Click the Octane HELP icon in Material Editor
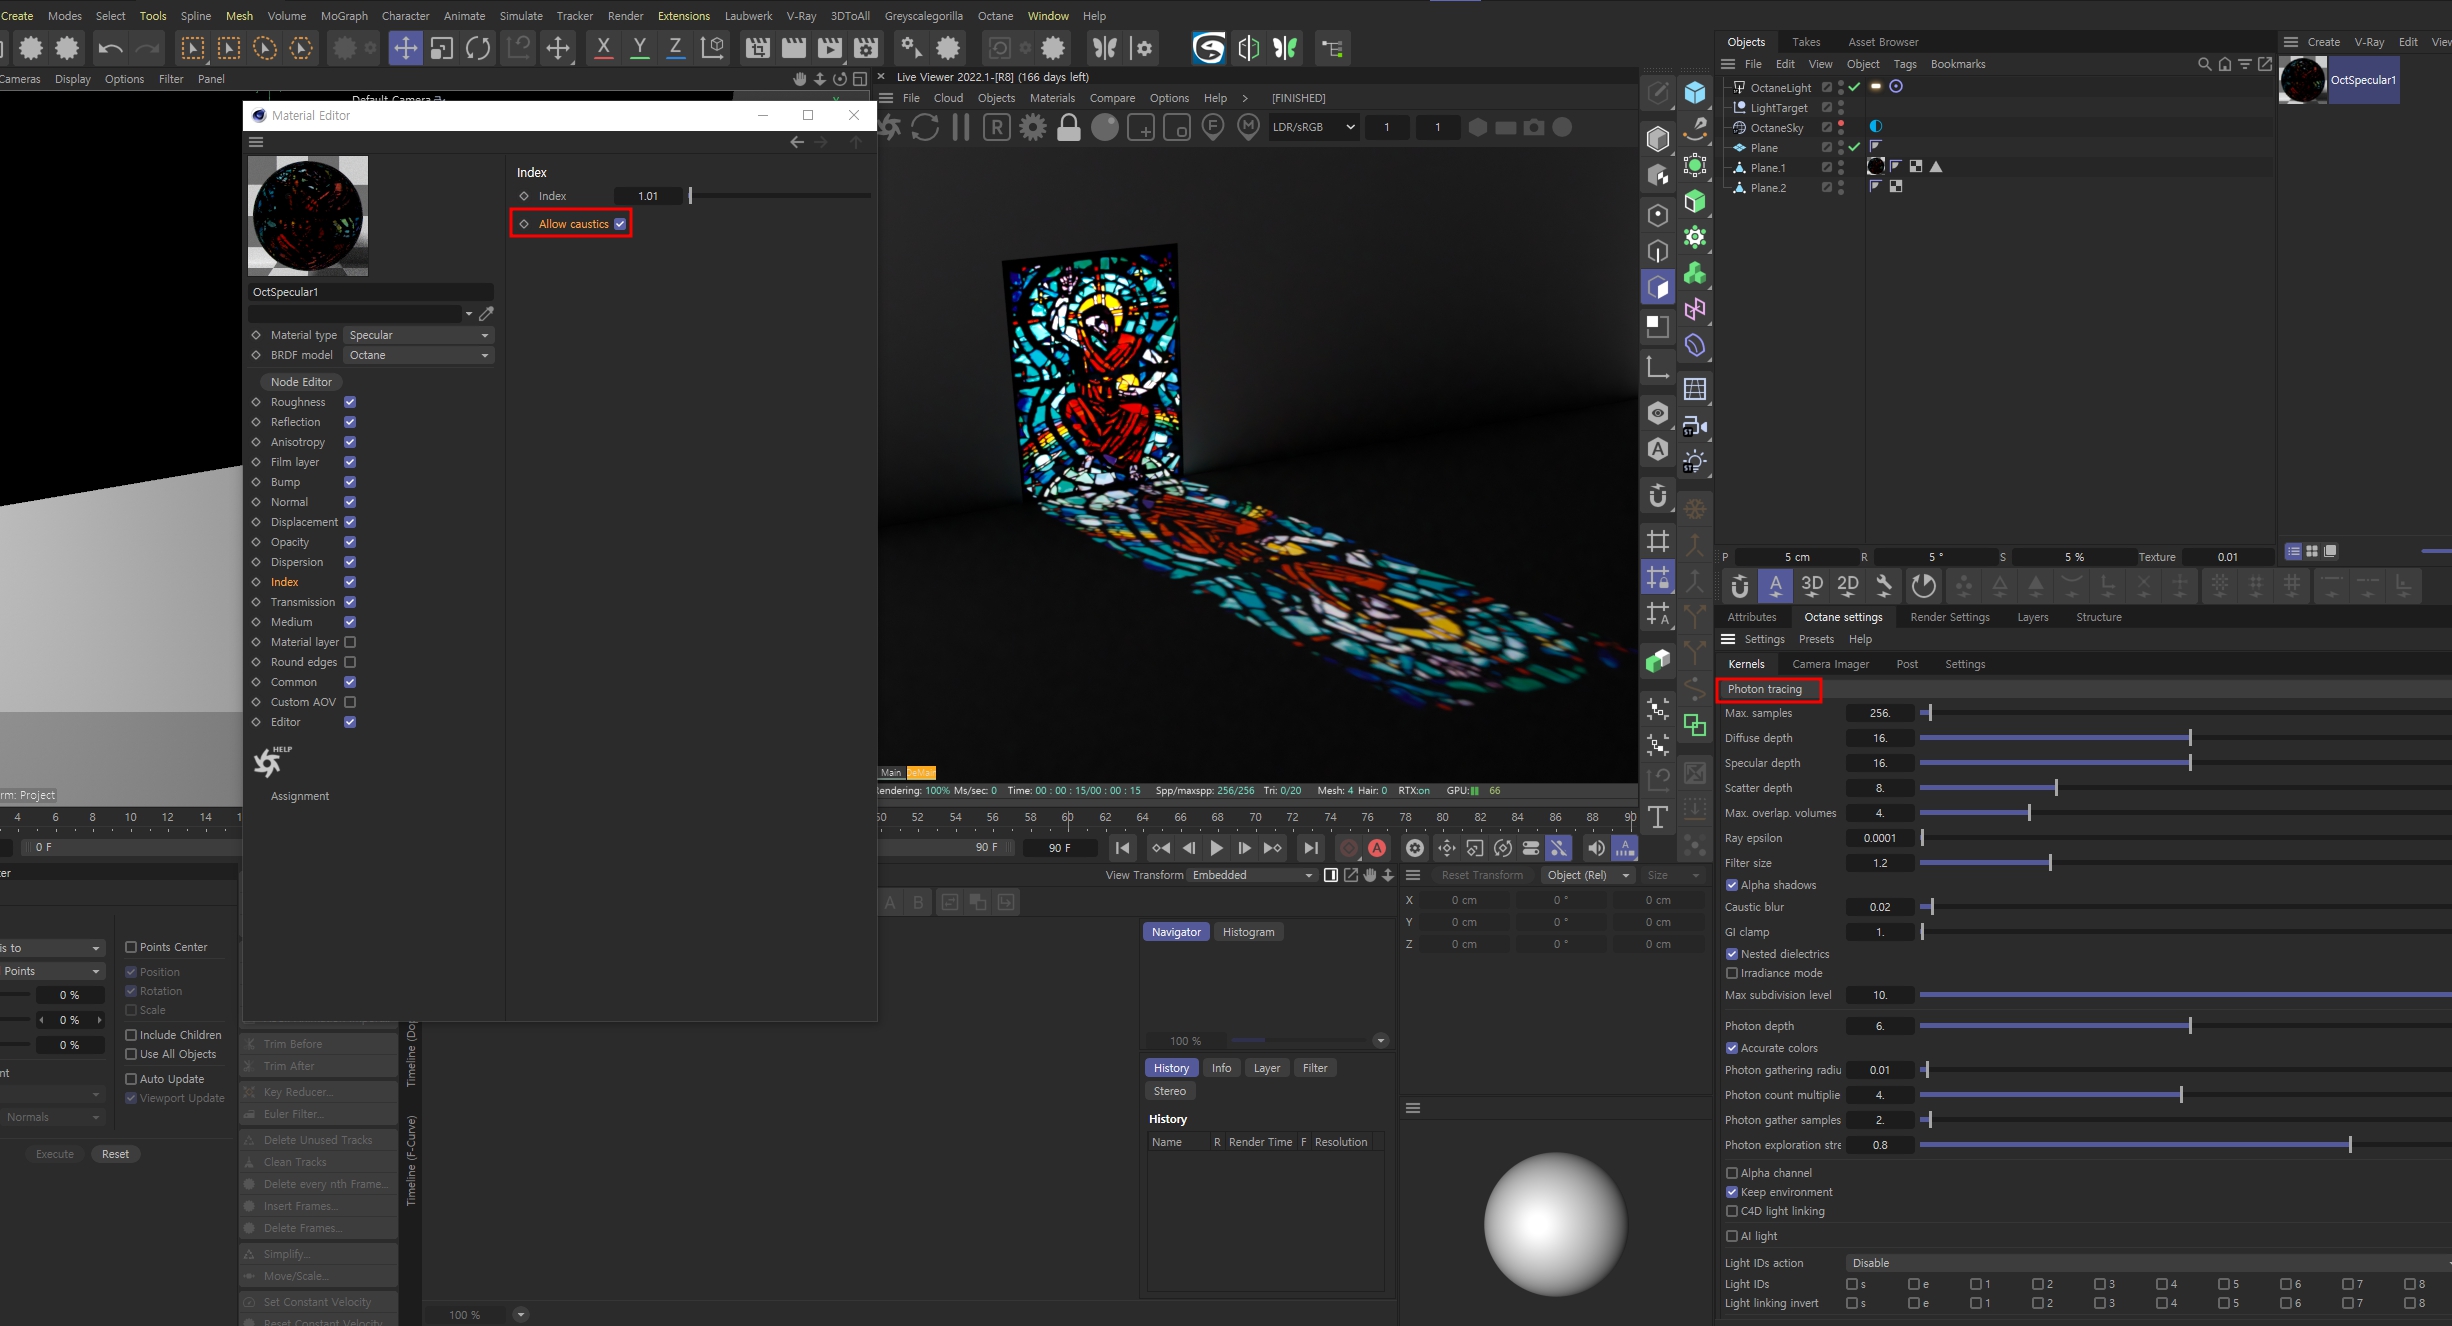The width and height of the screenshot is (2452, 1326). click(271, 762)
